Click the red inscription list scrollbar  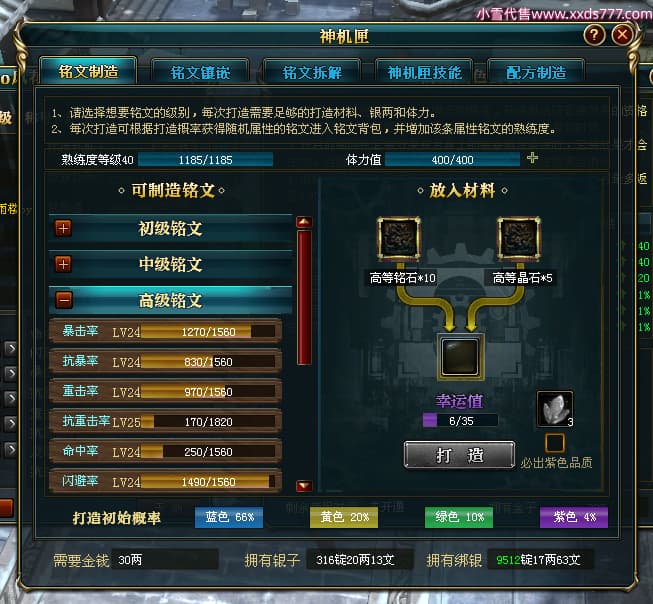coord(304,297)
